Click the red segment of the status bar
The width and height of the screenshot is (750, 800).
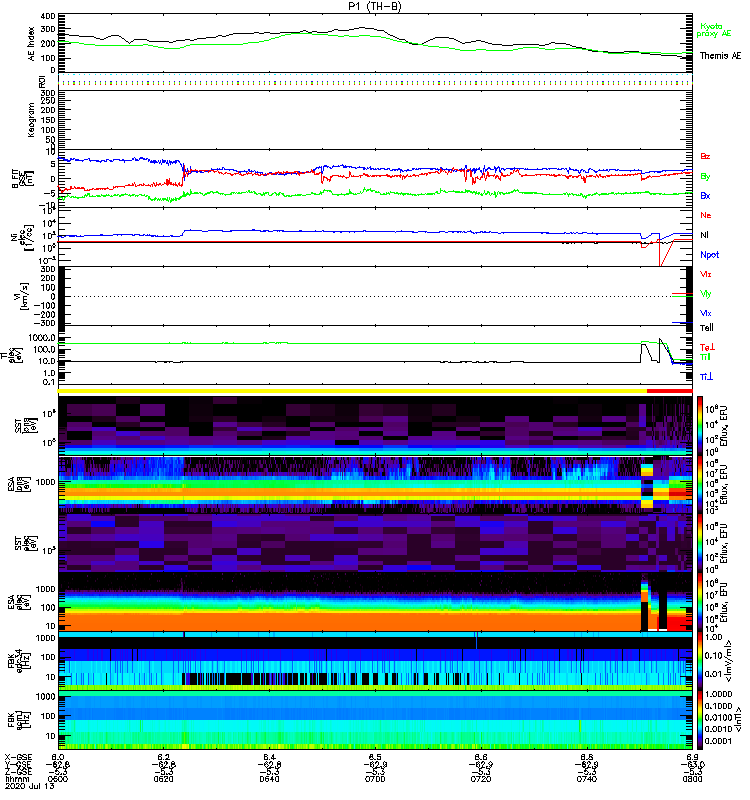coord(669,391)
